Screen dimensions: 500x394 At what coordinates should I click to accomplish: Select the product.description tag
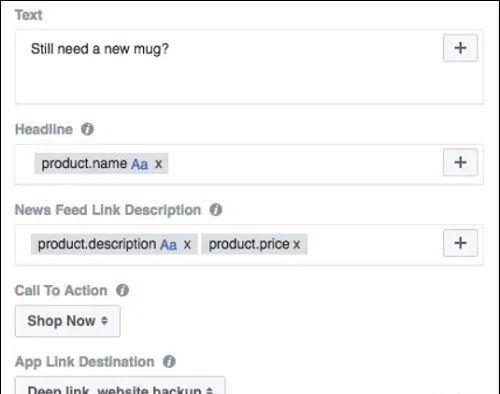point(97,244)
